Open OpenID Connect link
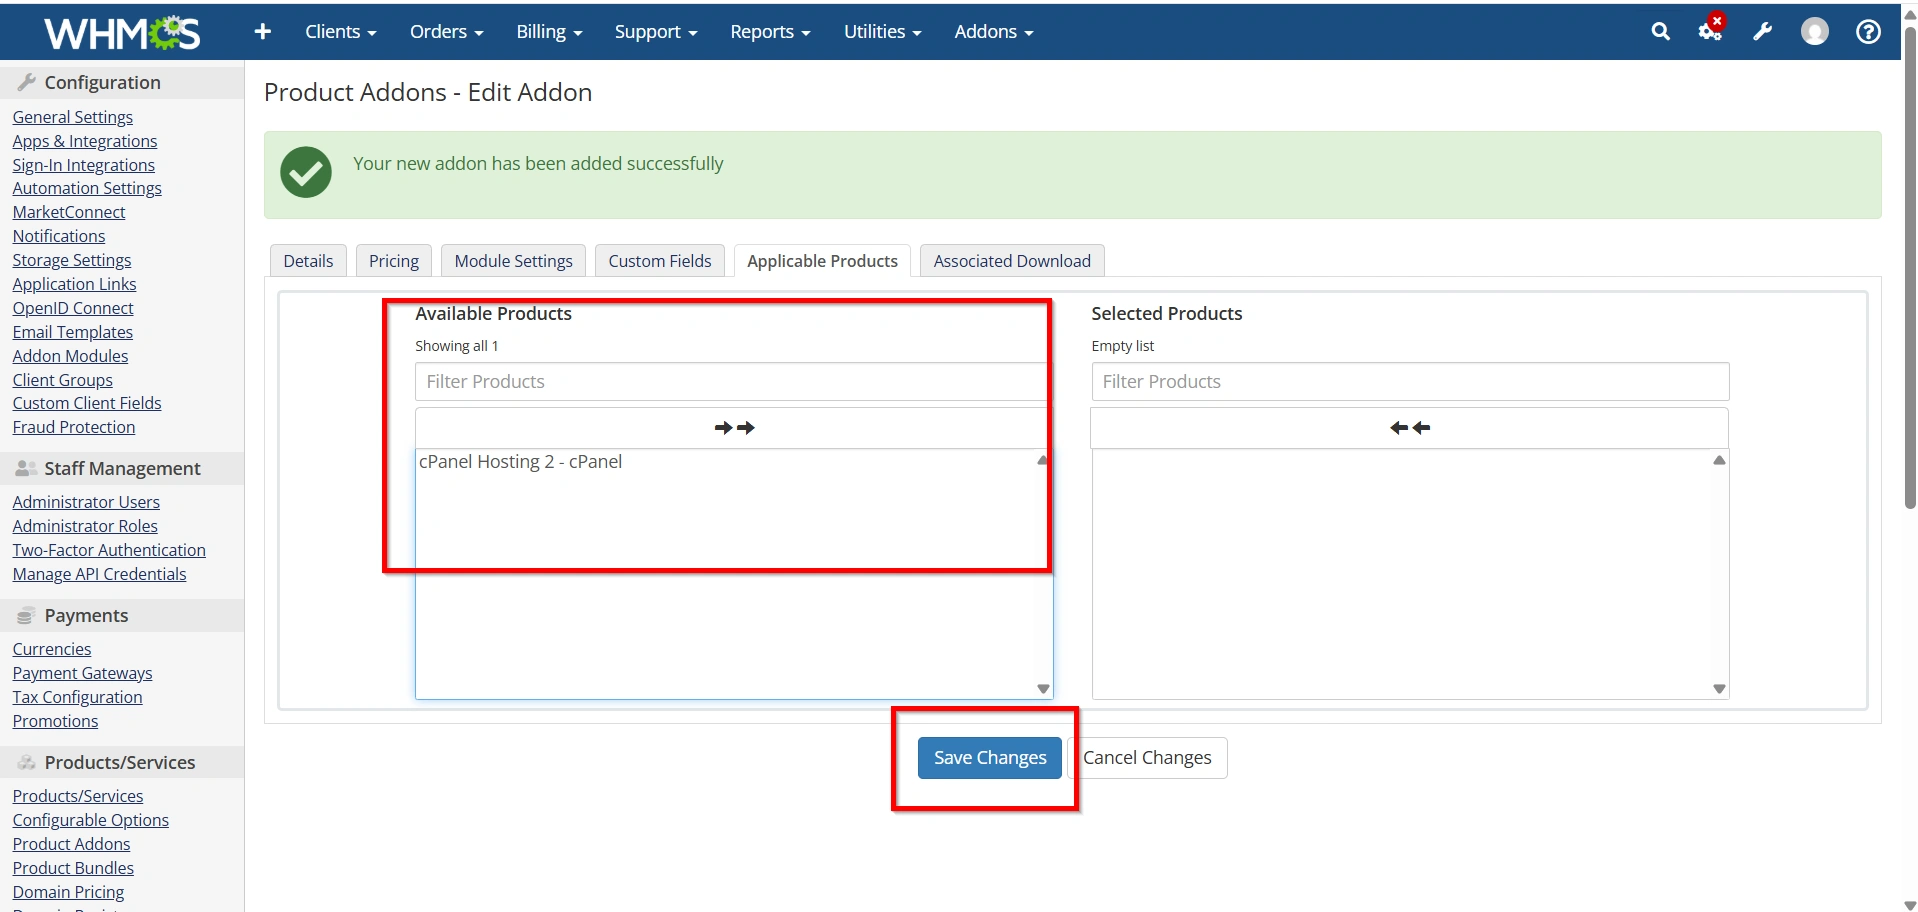Image resolution: width=1918 pixels, height=912 pixels. click(x=73, y=308)
